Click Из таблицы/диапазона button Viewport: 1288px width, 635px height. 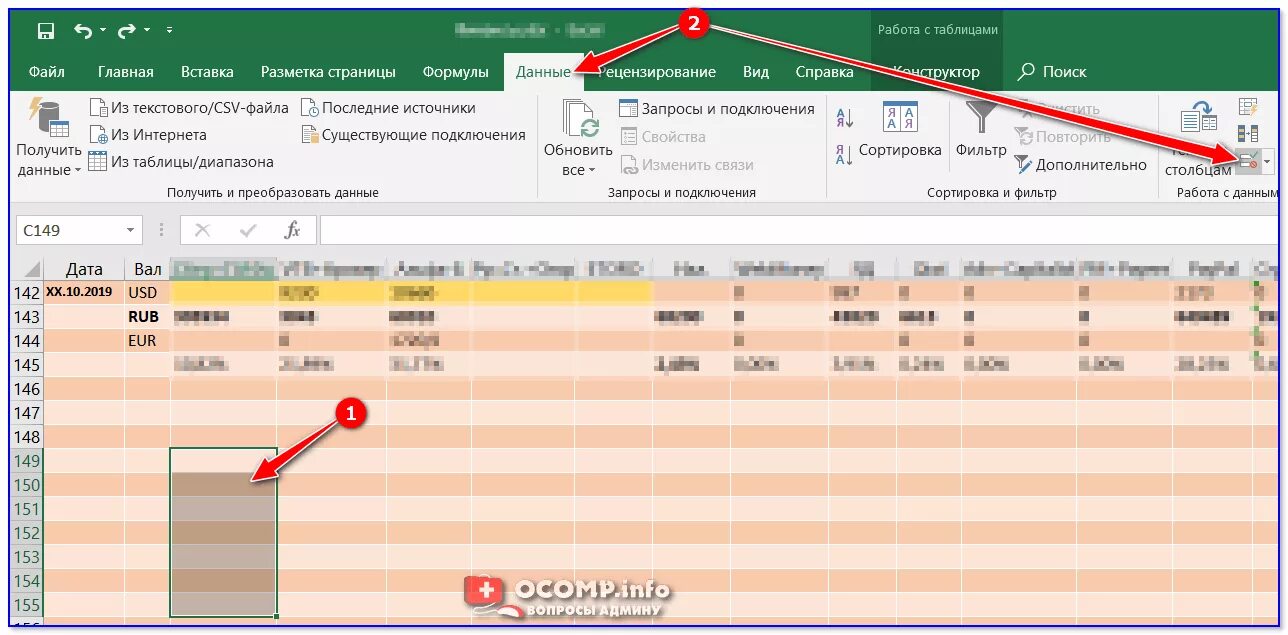pyautogui.click(x=181, y=161)
